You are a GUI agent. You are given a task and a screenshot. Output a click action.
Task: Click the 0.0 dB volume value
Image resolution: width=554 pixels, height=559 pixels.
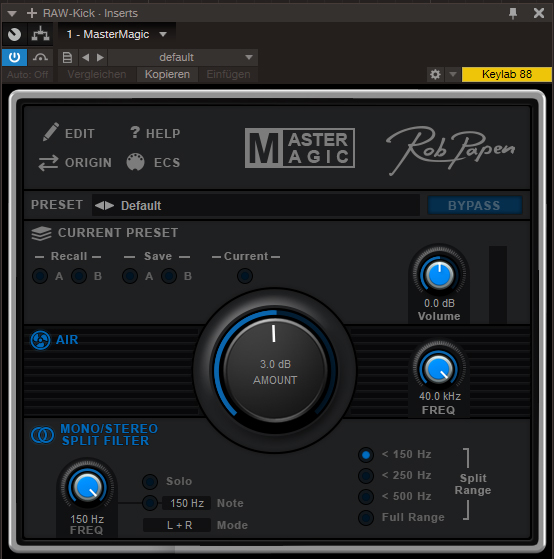(x=439, y=303)
